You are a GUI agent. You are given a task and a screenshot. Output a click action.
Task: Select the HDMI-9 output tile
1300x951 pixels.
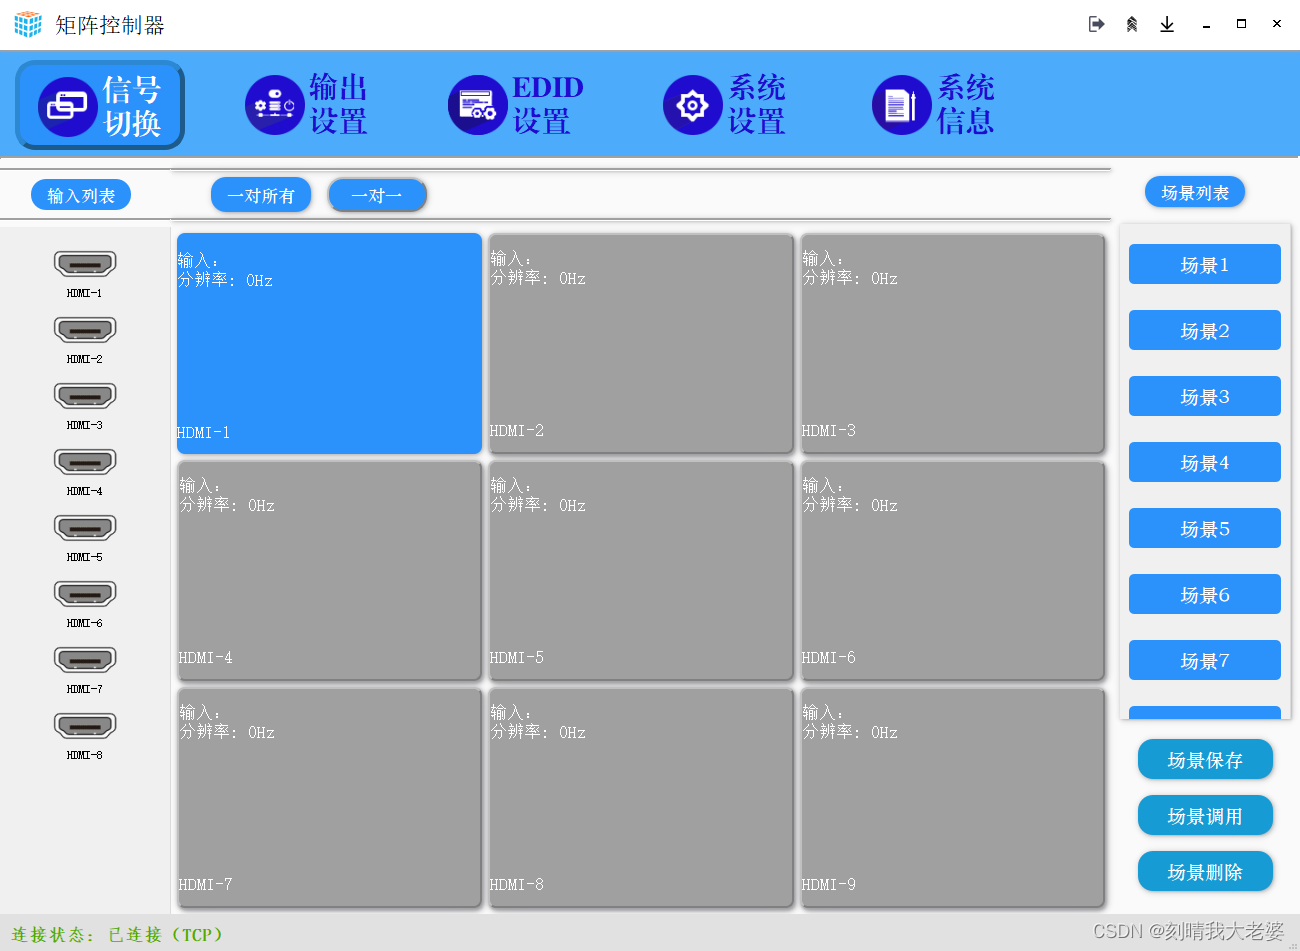[953, 797]
